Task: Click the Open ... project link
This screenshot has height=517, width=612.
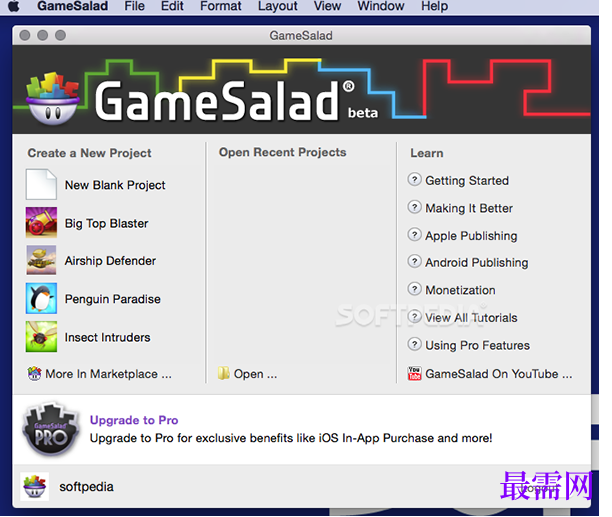Action: [x=255, y=374]
